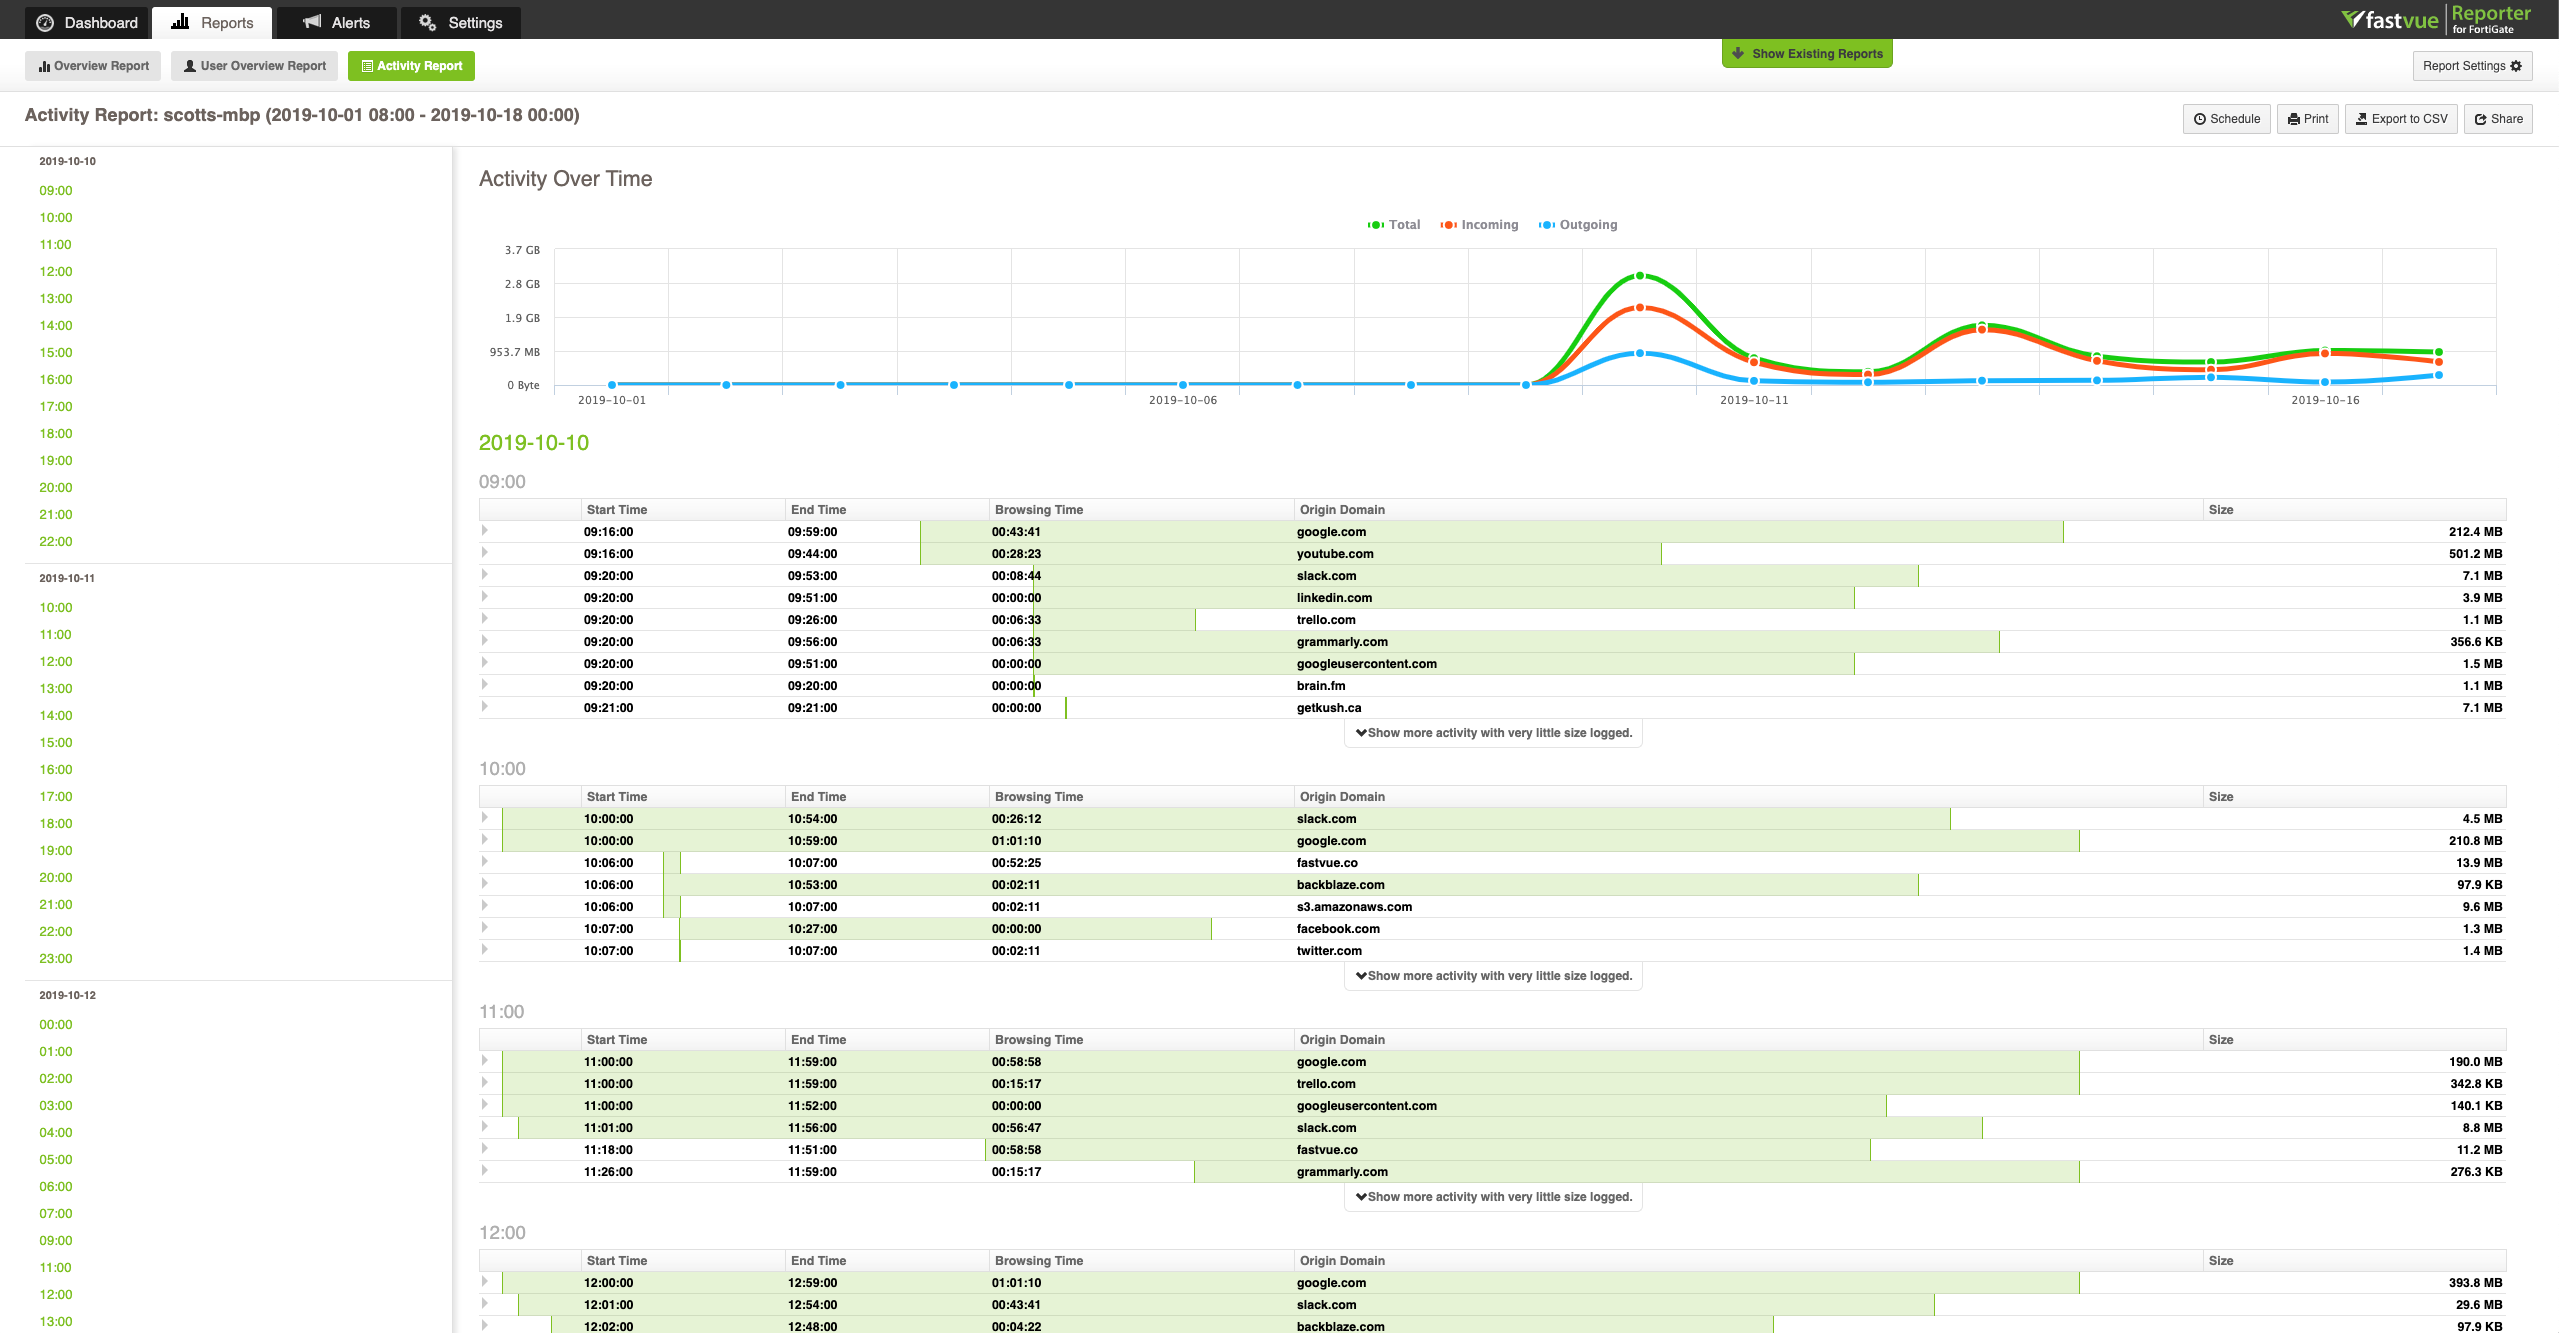The width and height of the screenshot is (2559, 1333).
Task: Toggle the Total series in the chart legend
Action: tap(1394, 224)
